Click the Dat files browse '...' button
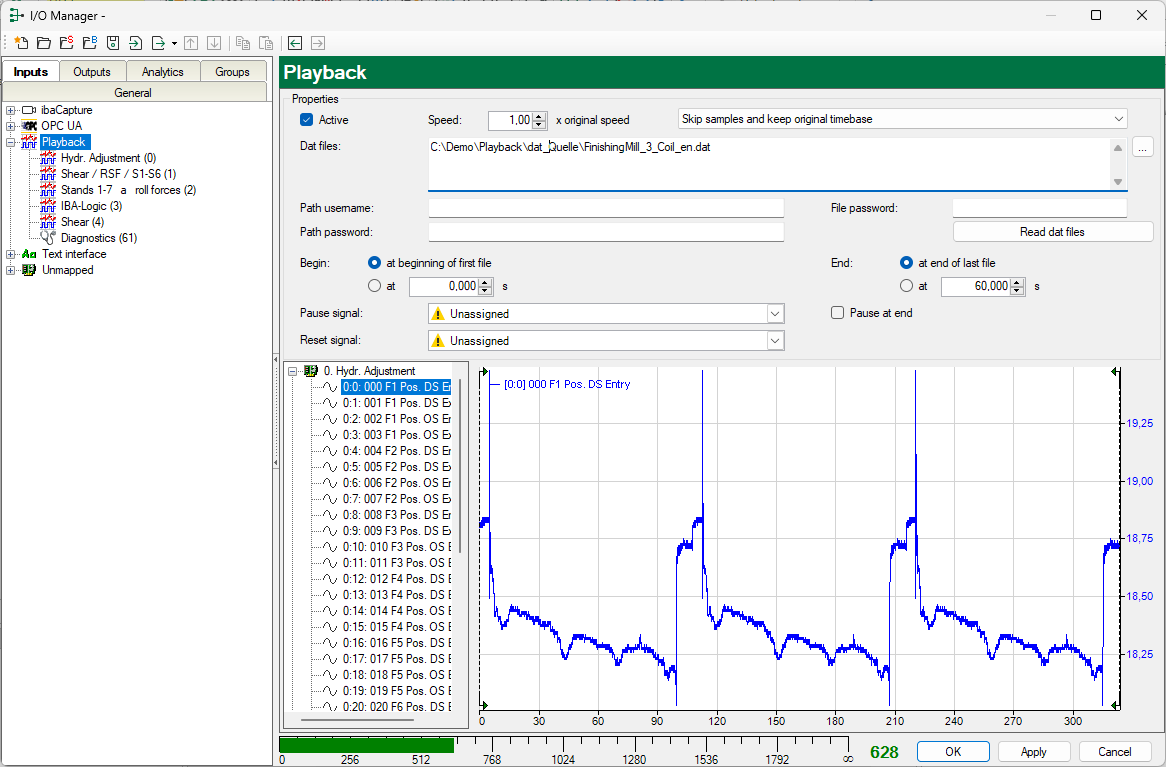Viewport: 1166px width, 767px height. 1142,147
